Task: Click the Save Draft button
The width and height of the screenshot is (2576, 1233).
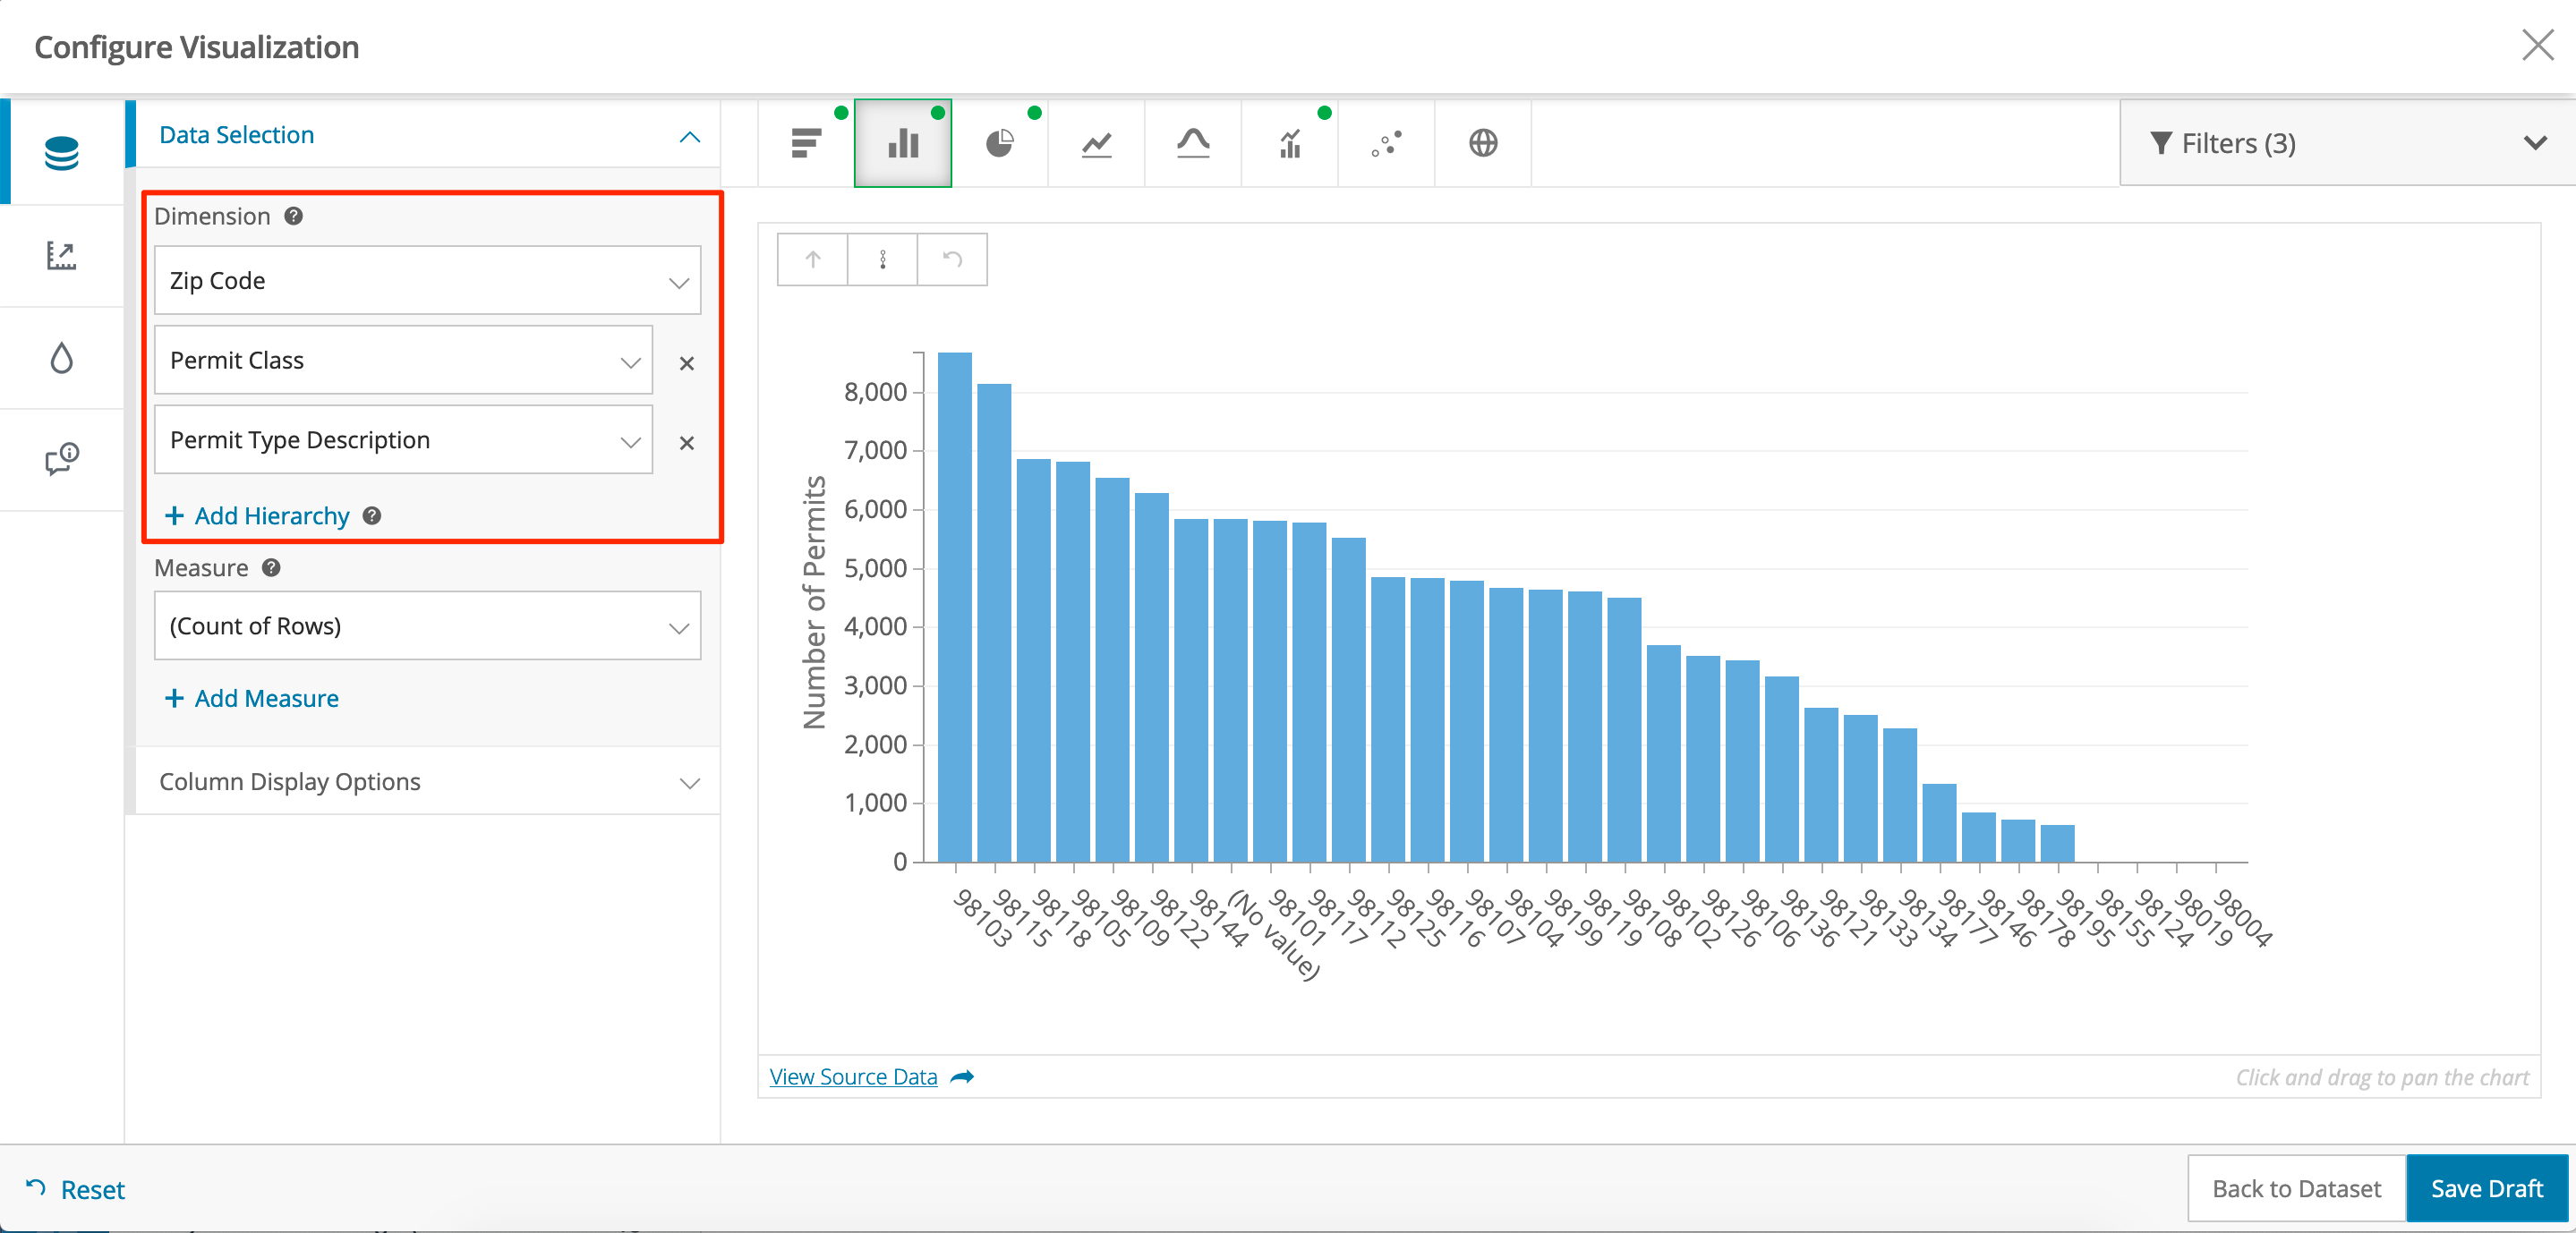Action: click(2487, 1189)
